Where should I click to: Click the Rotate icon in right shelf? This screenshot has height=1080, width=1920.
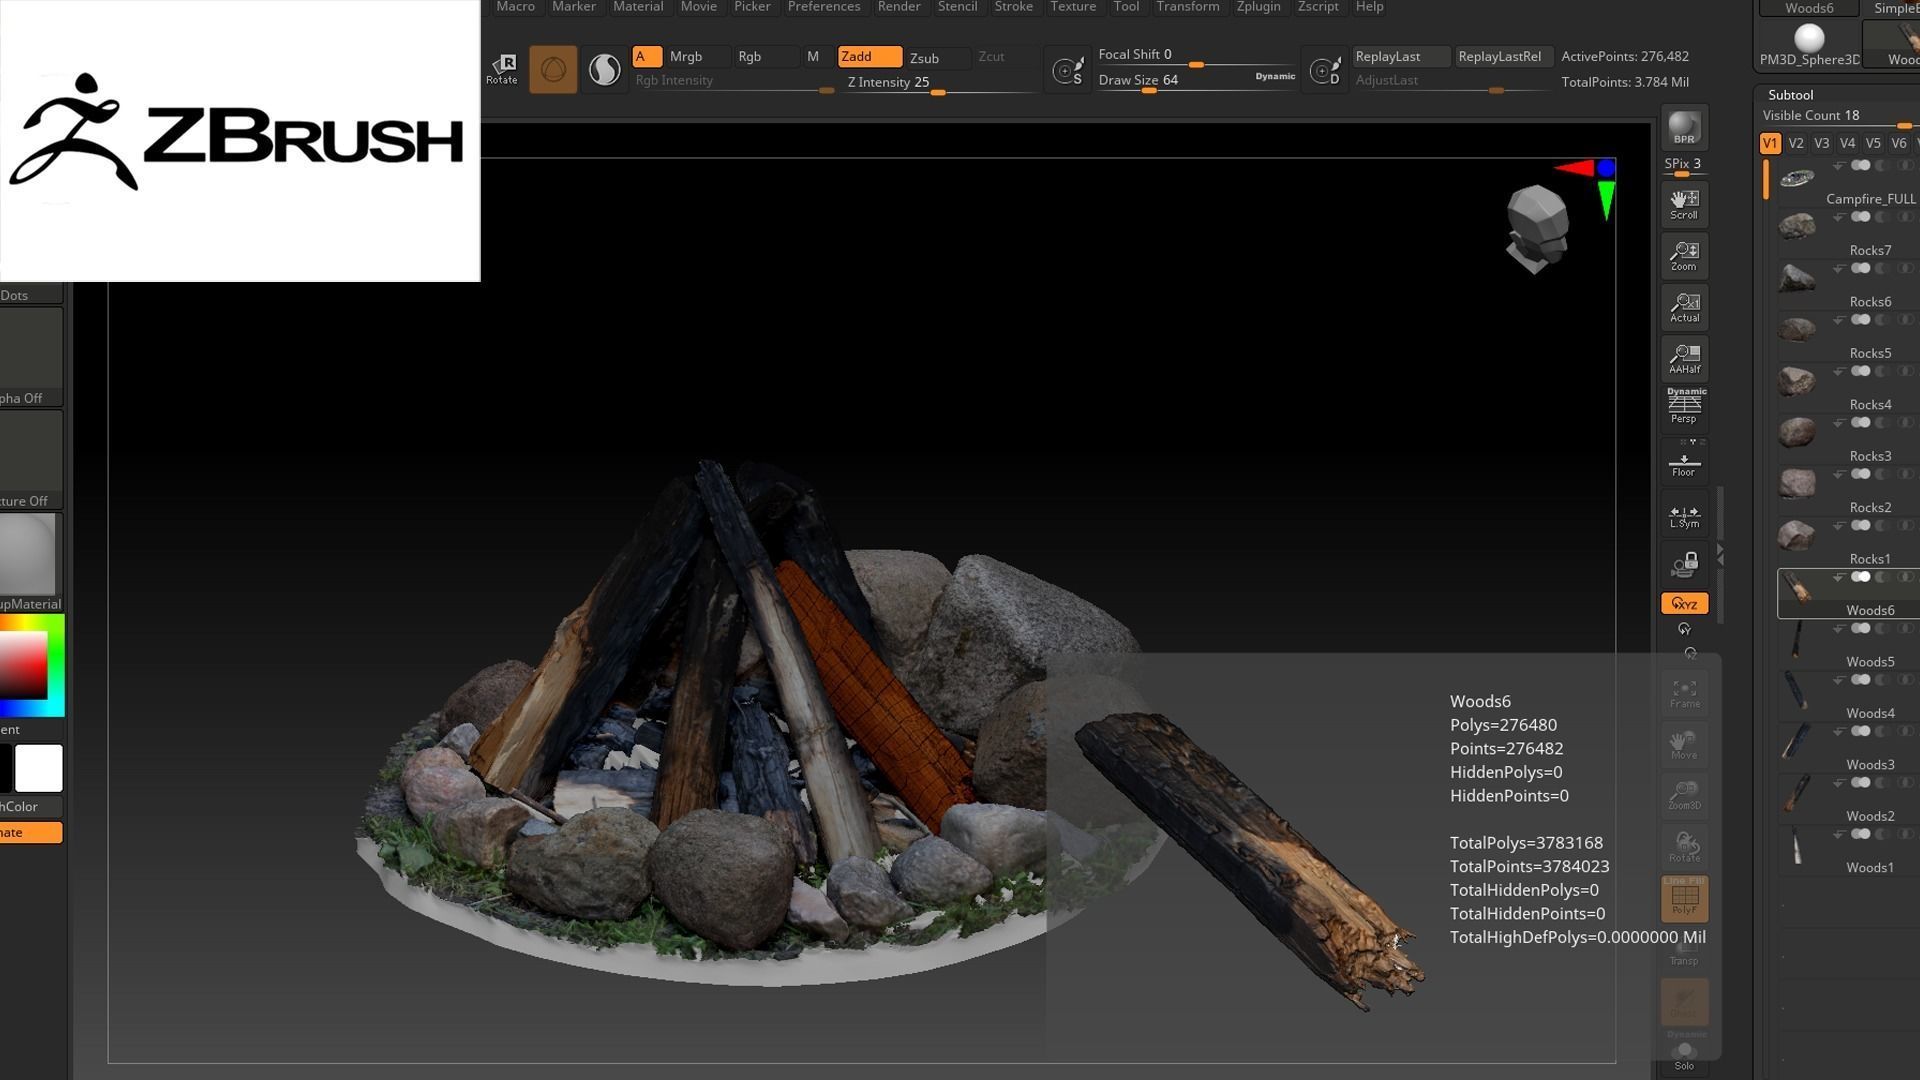pos(1684,846)
